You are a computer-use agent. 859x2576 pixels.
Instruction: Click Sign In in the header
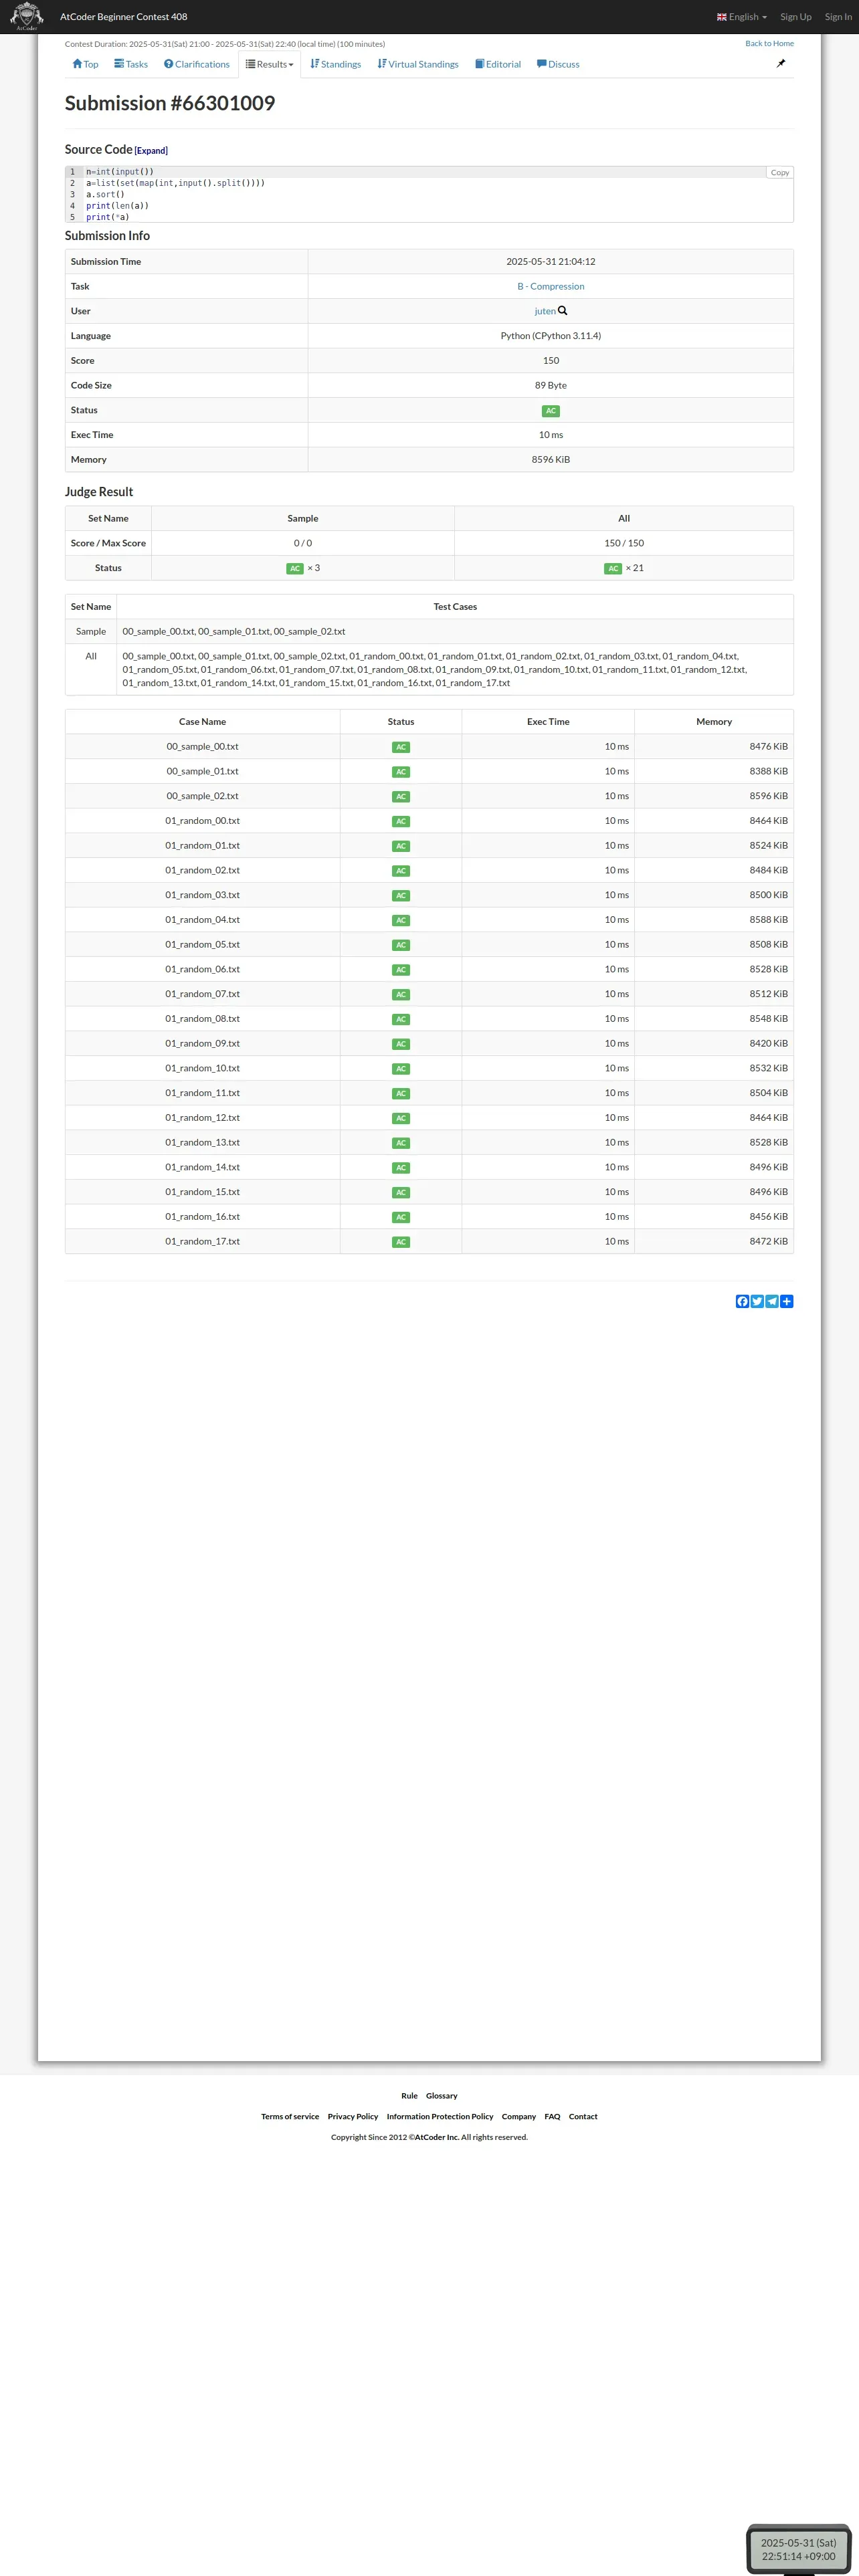(x=838, y=17)
